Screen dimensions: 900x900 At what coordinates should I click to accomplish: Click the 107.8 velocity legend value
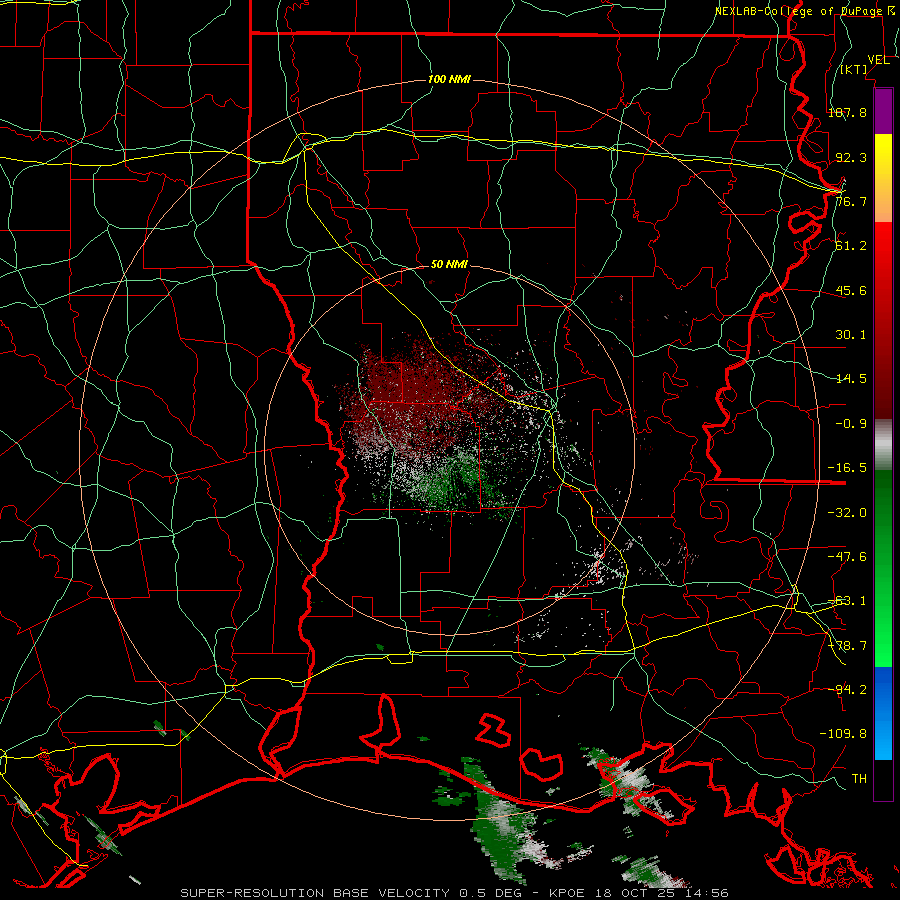click(x=847, y=112)
